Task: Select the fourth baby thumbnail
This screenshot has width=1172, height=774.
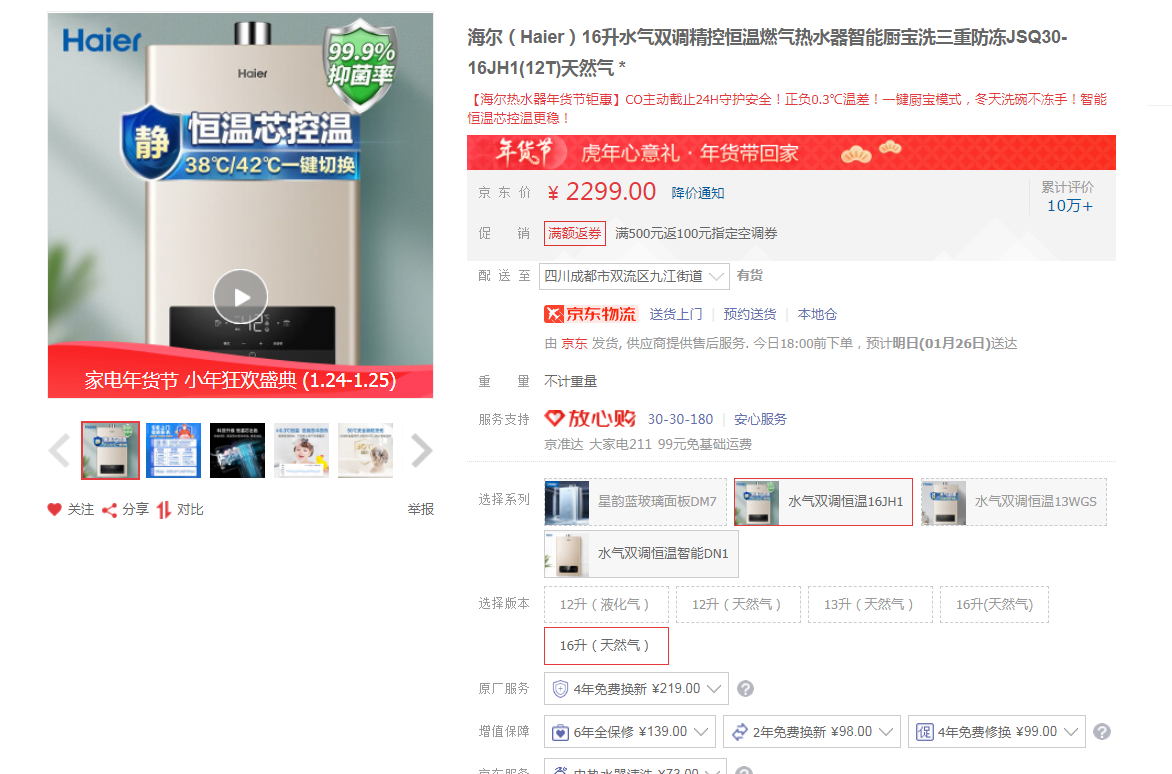Action: [301, 451]
